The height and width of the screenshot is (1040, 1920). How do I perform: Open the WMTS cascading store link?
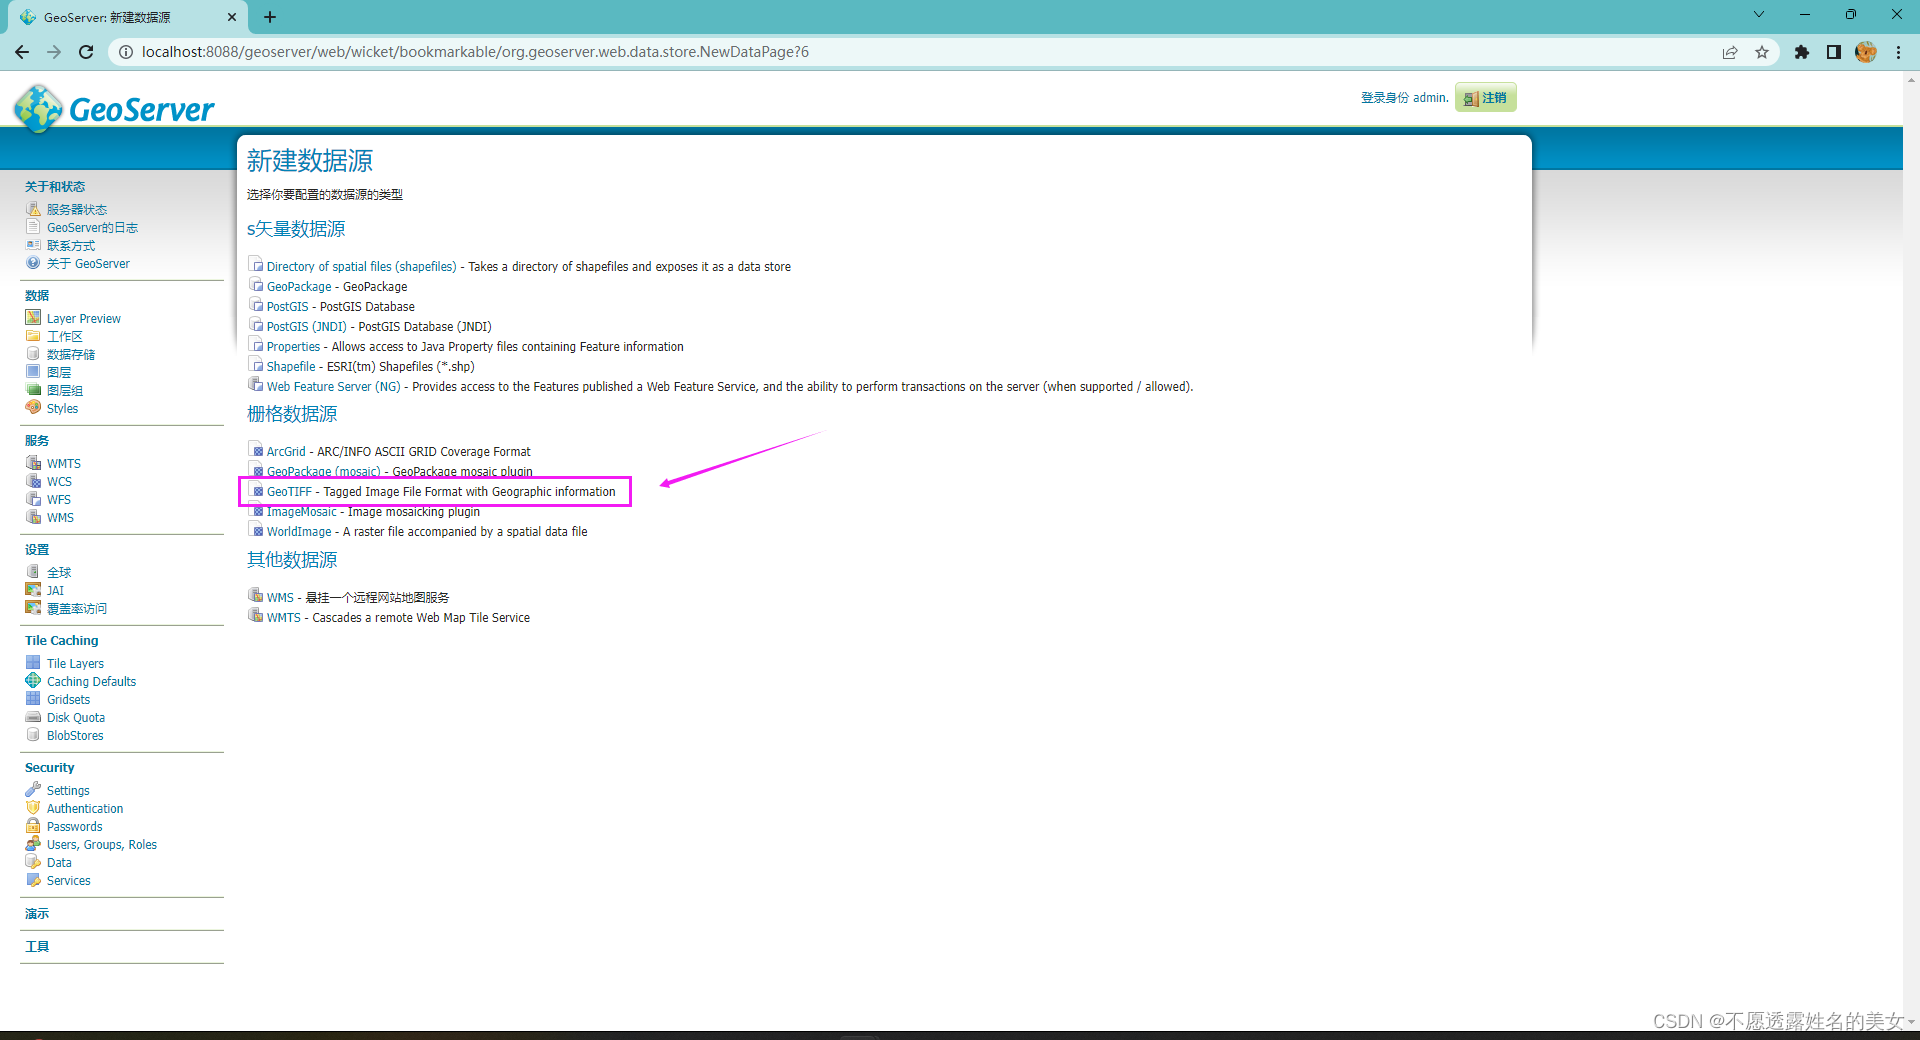(x=283, y=618)
